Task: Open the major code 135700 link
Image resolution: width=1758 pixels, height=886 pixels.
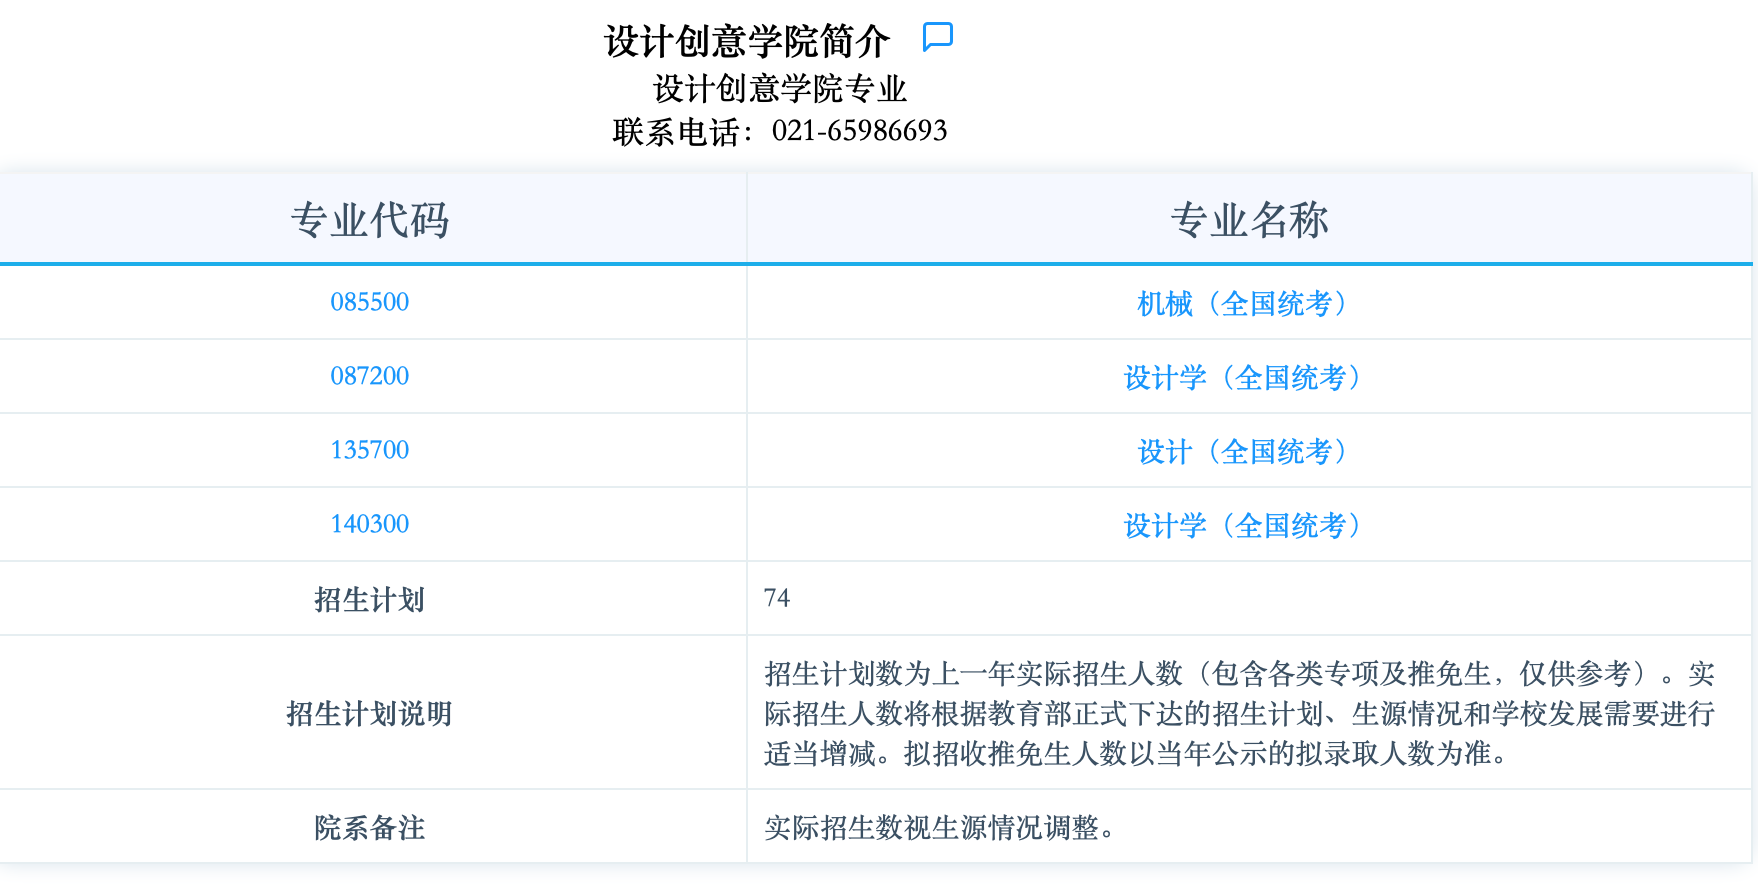Action: [370, 450]
